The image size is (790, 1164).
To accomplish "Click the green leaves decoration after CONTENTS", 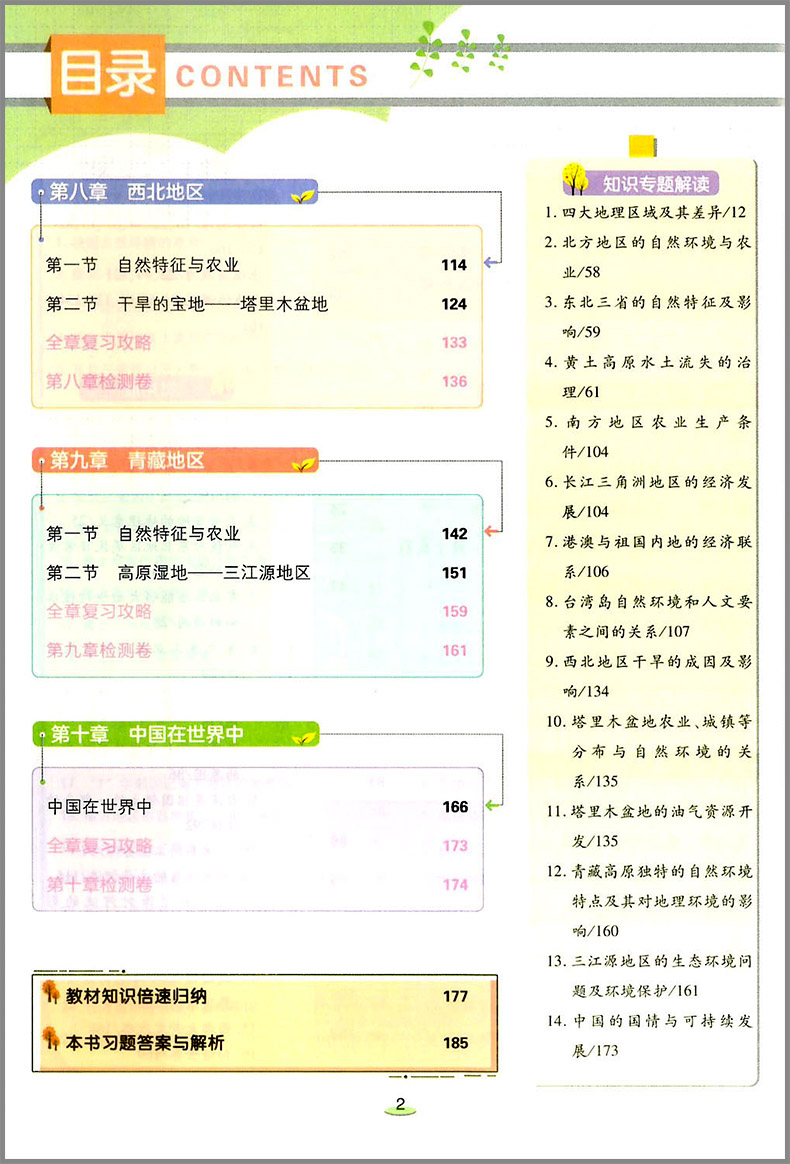I will 460,55.
